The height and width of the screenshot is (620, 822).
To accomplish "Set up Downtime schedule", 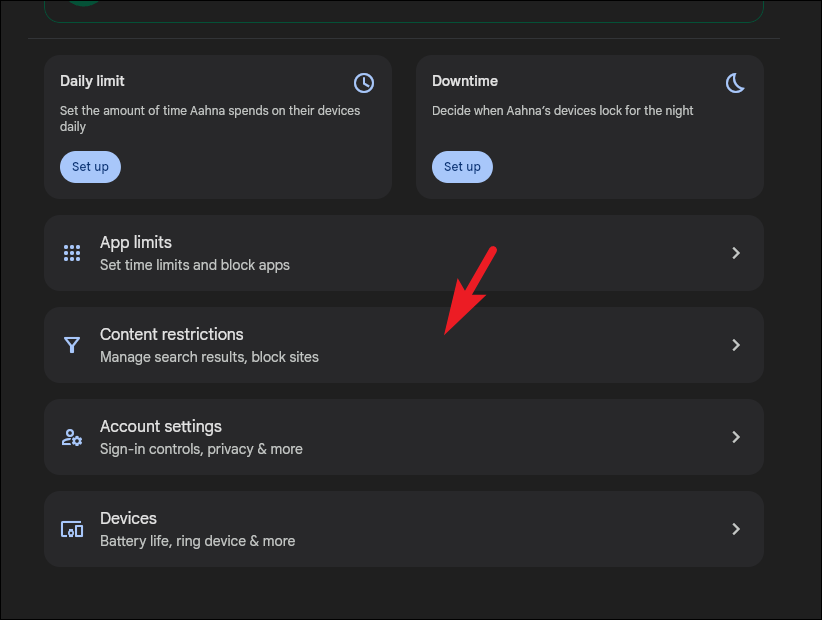I will click(462, 167).
